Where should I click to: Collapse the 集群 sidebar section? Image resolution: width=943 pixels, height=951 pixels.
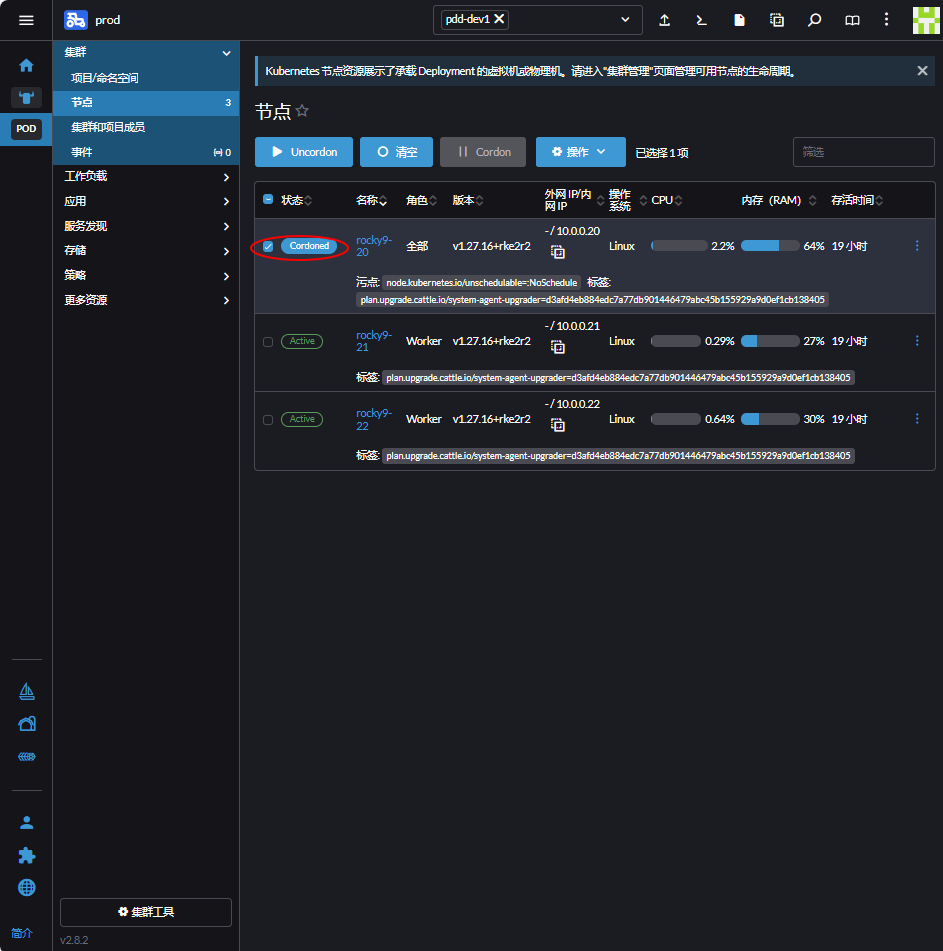point(226,53)
